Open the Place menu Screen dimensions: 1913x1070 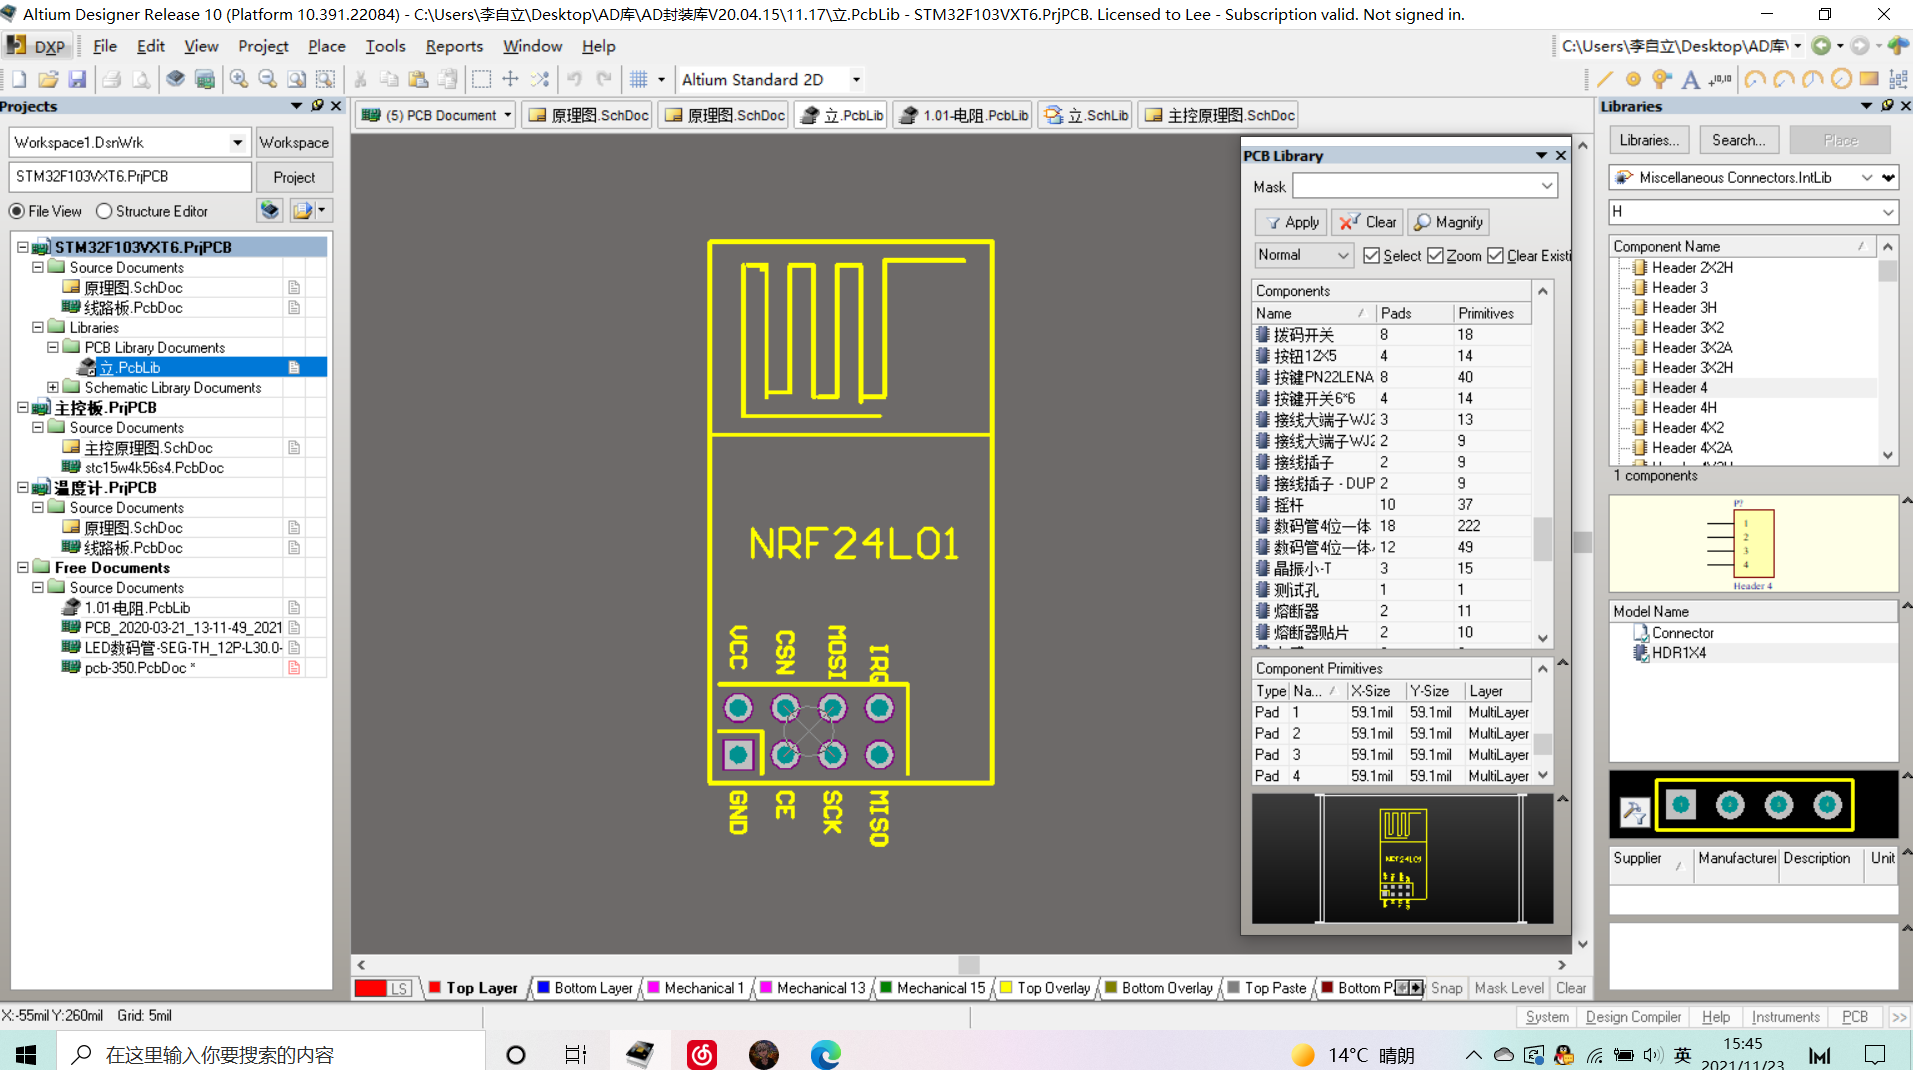pos(326,46)
